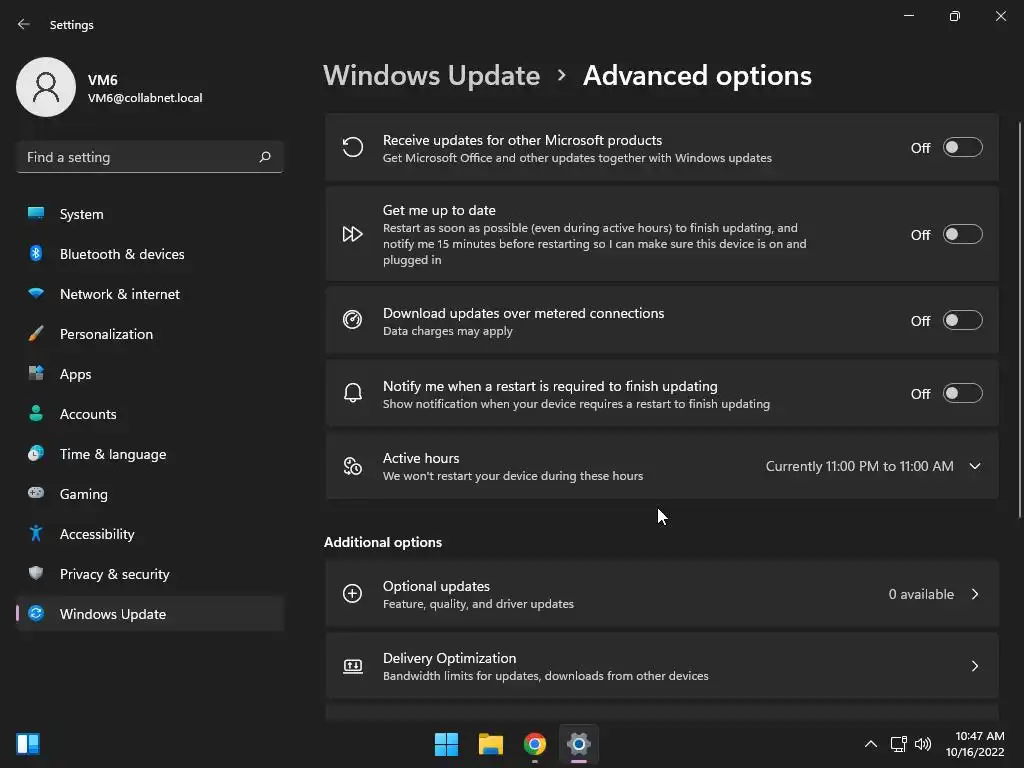Click the System monitor icon in sidebar

[x=36, y=214]
